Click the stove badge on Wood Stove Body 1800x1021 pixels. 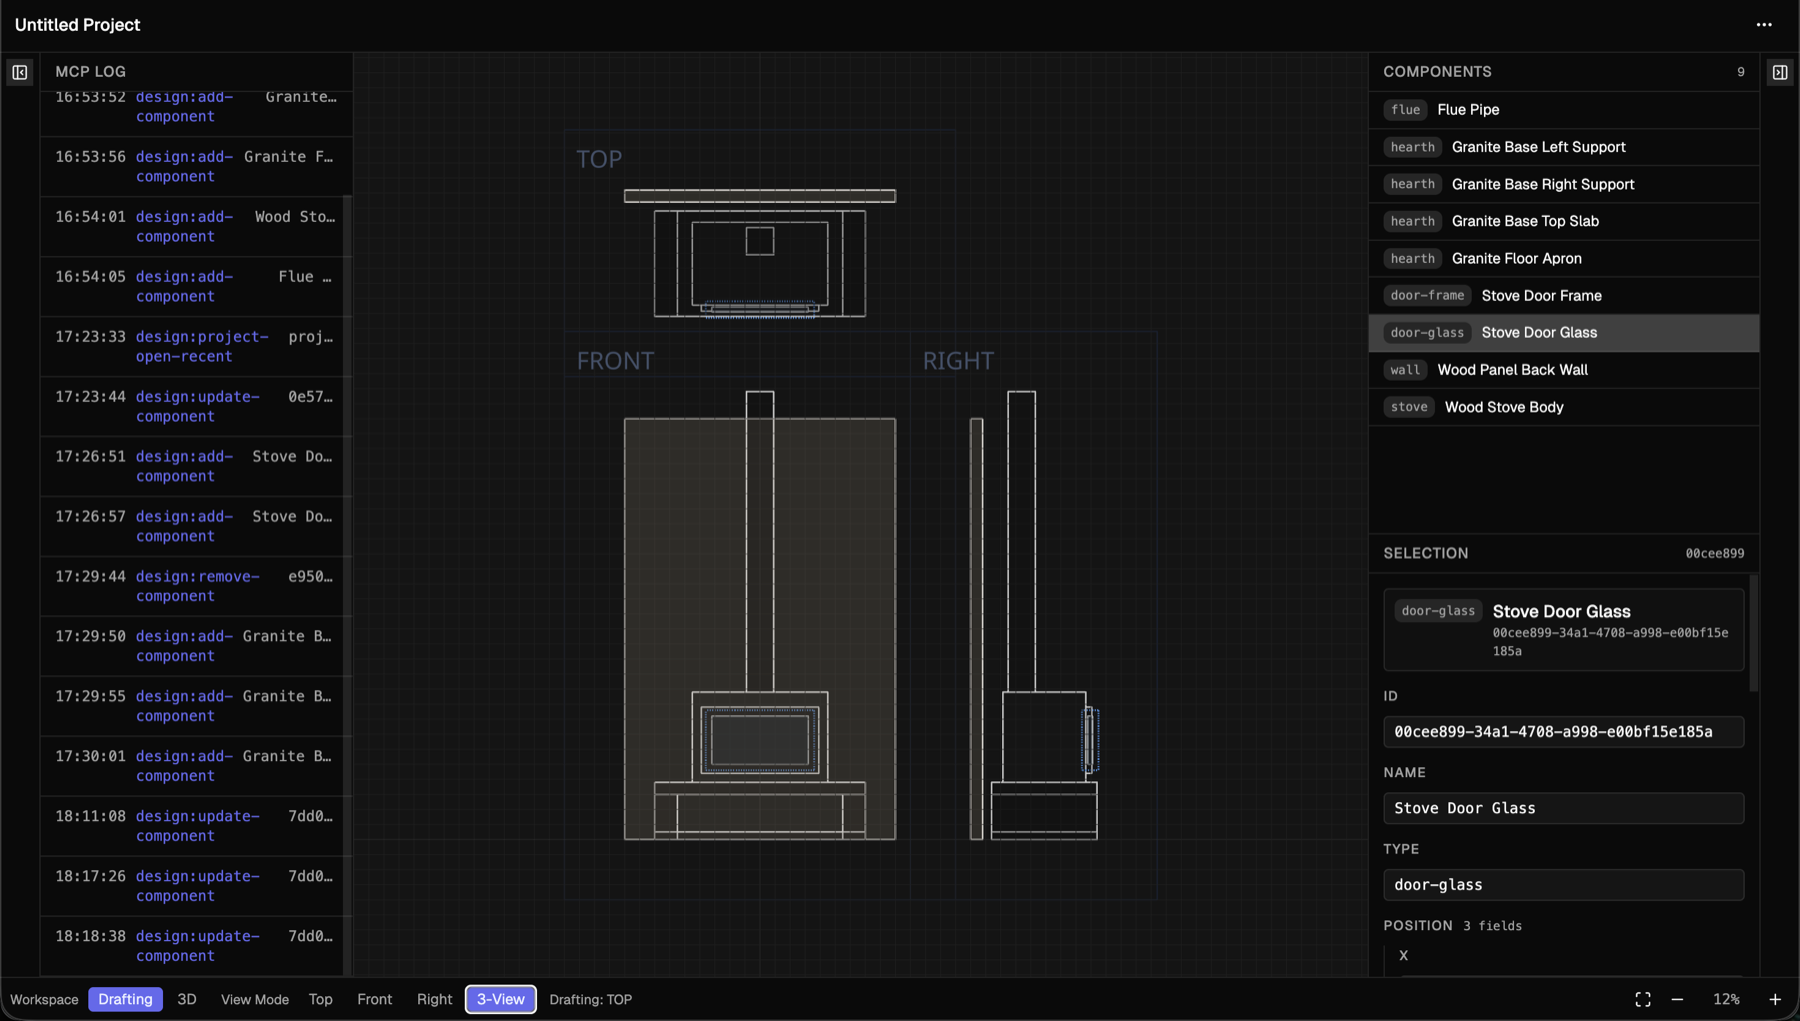pyautogui.click(x=1409, y=407)
